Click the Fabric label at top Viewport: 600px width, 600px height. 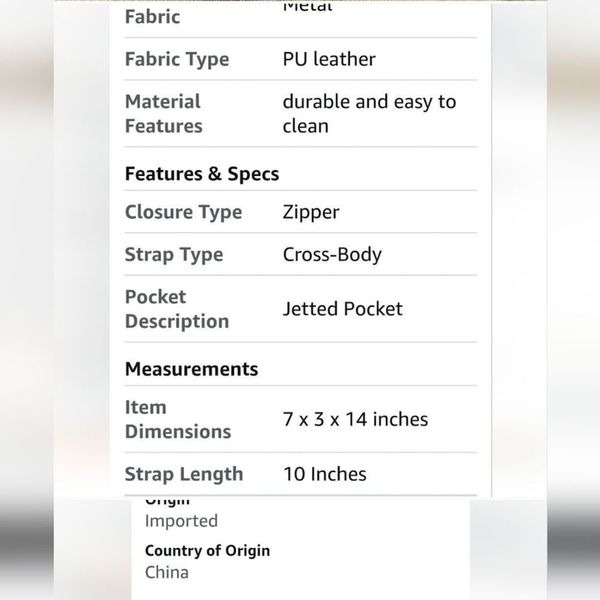(x=152, y=17)
